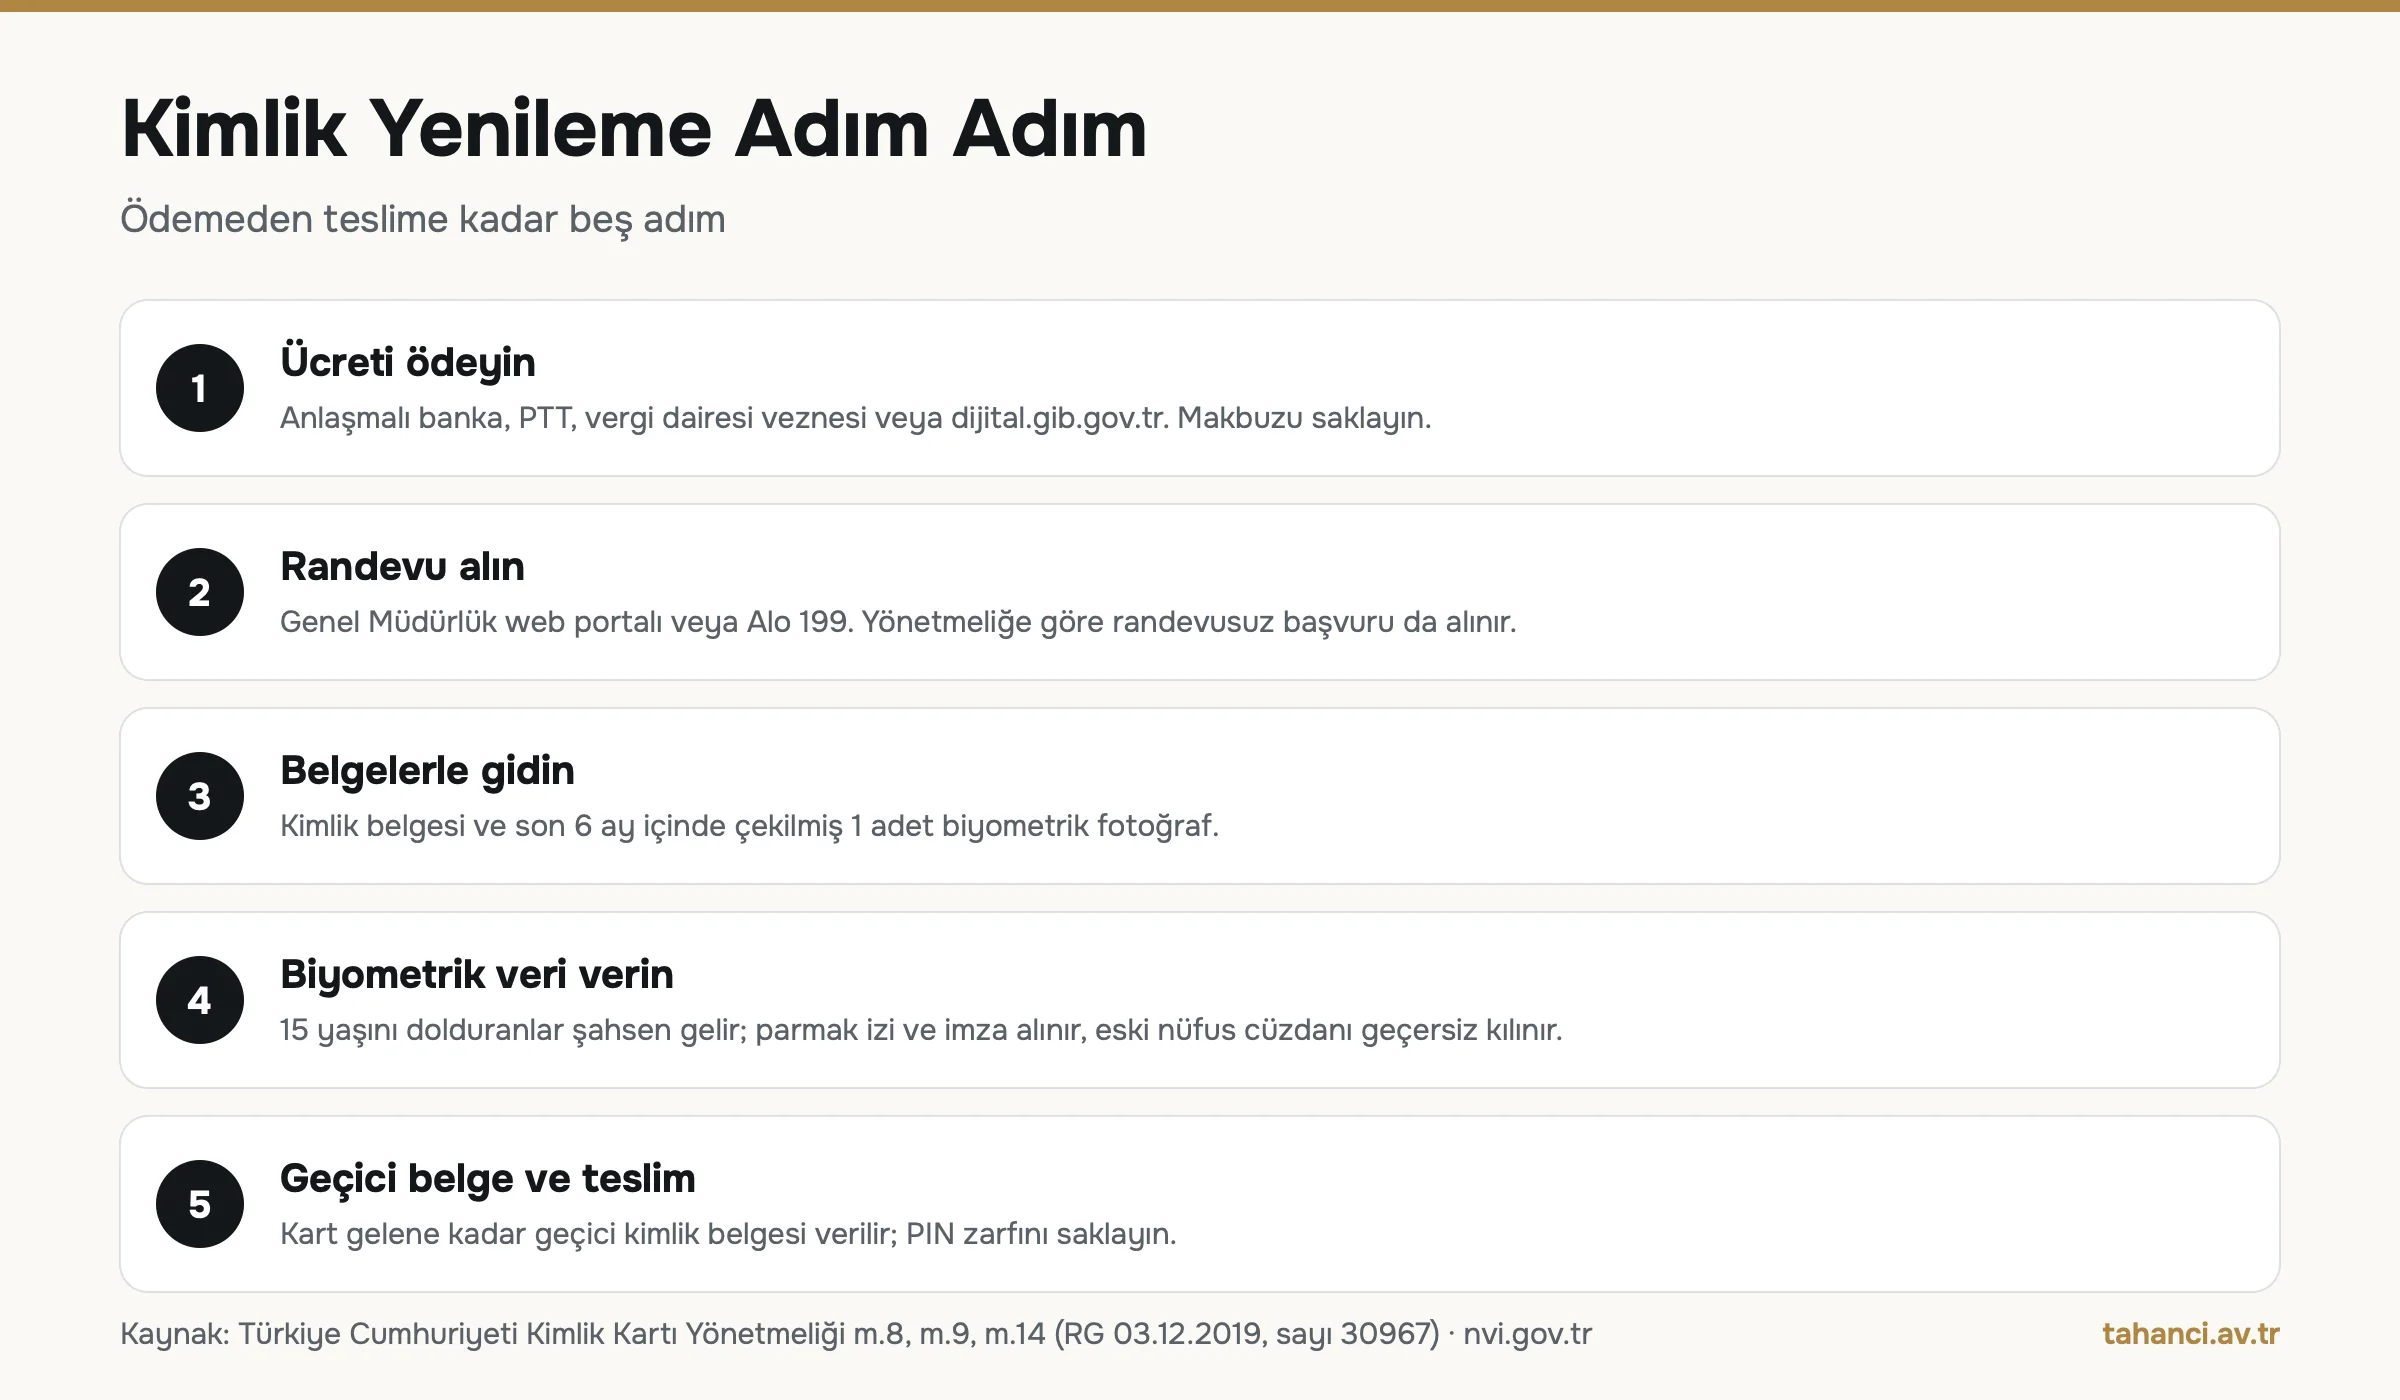This screenshot has height=1400, width=2400.
Task: Select the 'Ücreti ödeyin' step heading
Action: point(408,362)
